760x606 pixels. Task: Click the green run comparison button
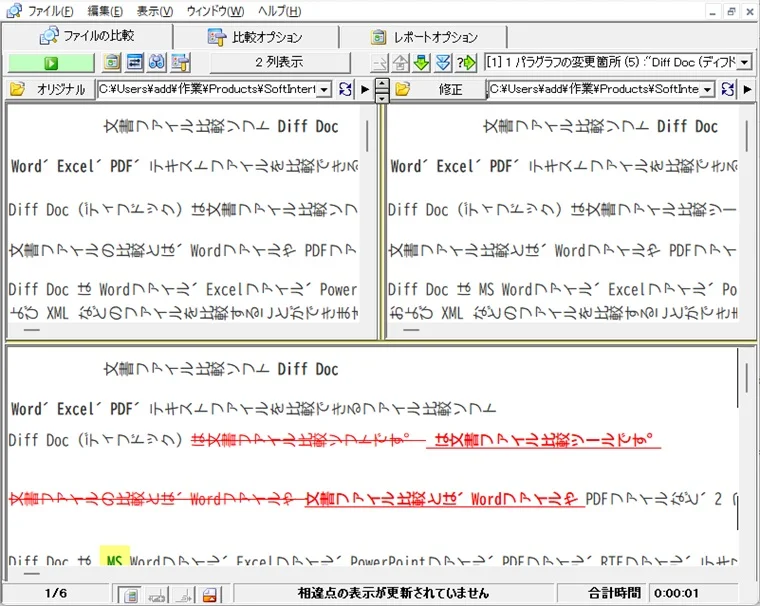point(51,63)
